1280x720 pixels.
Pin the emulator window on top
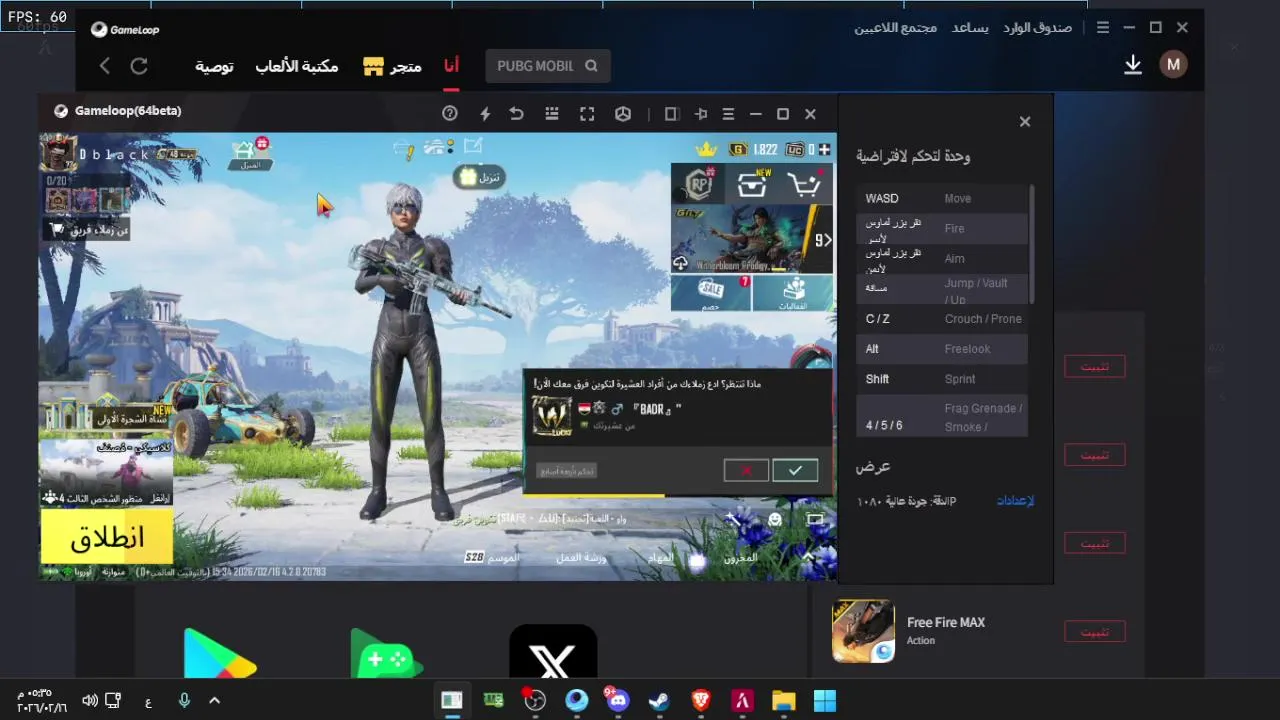click(701, 114)
